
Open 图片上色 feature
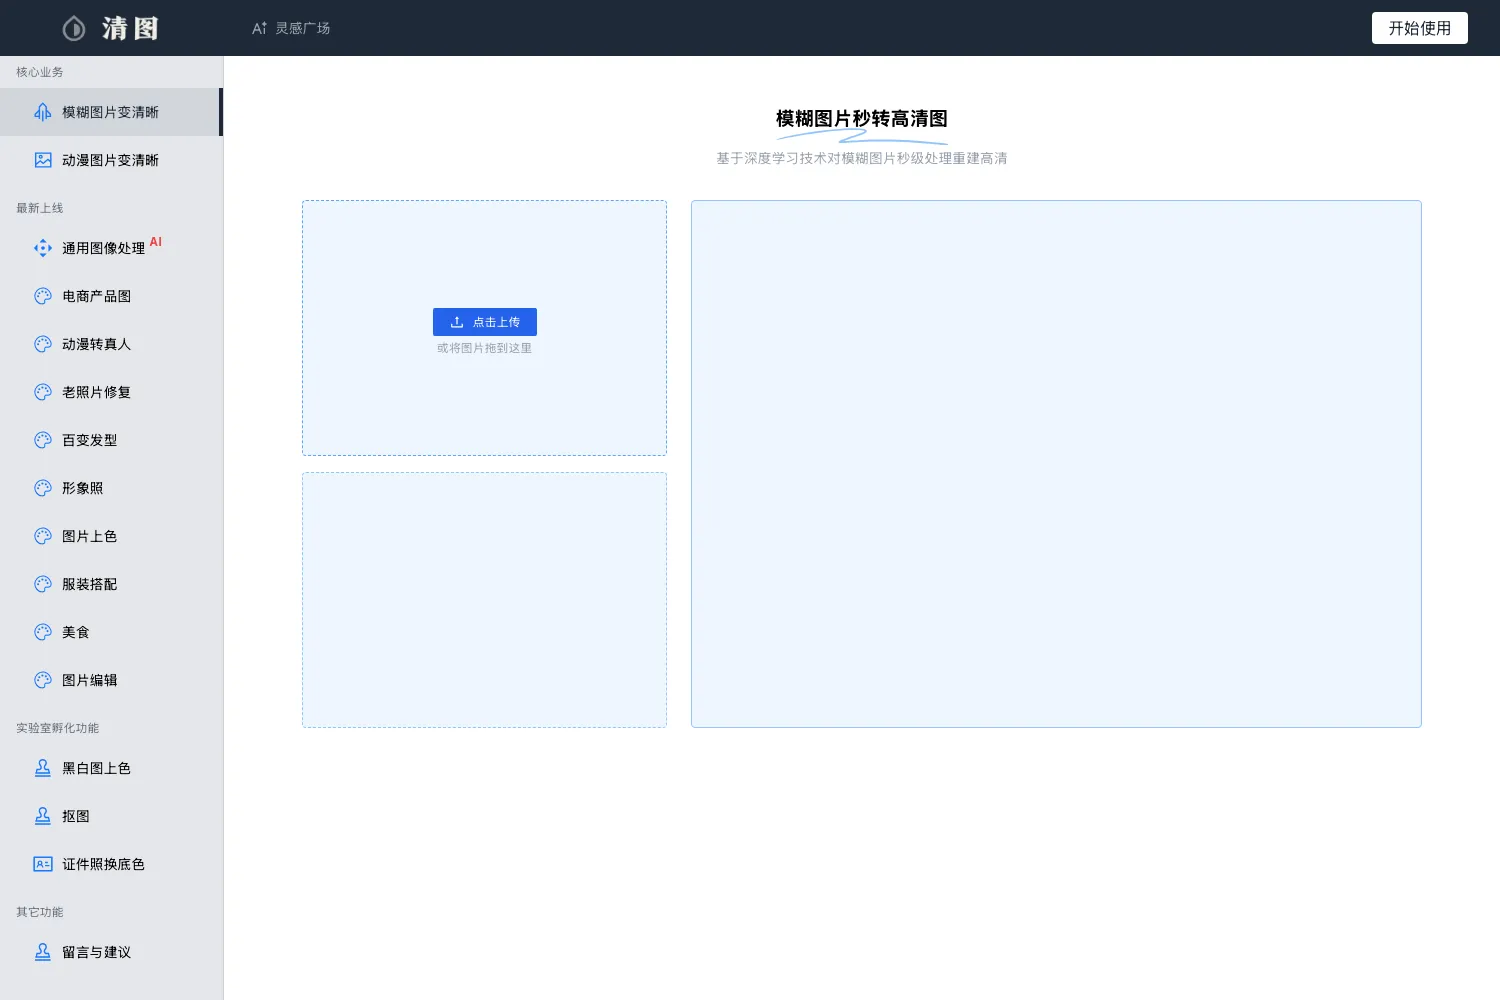(111, 536)
